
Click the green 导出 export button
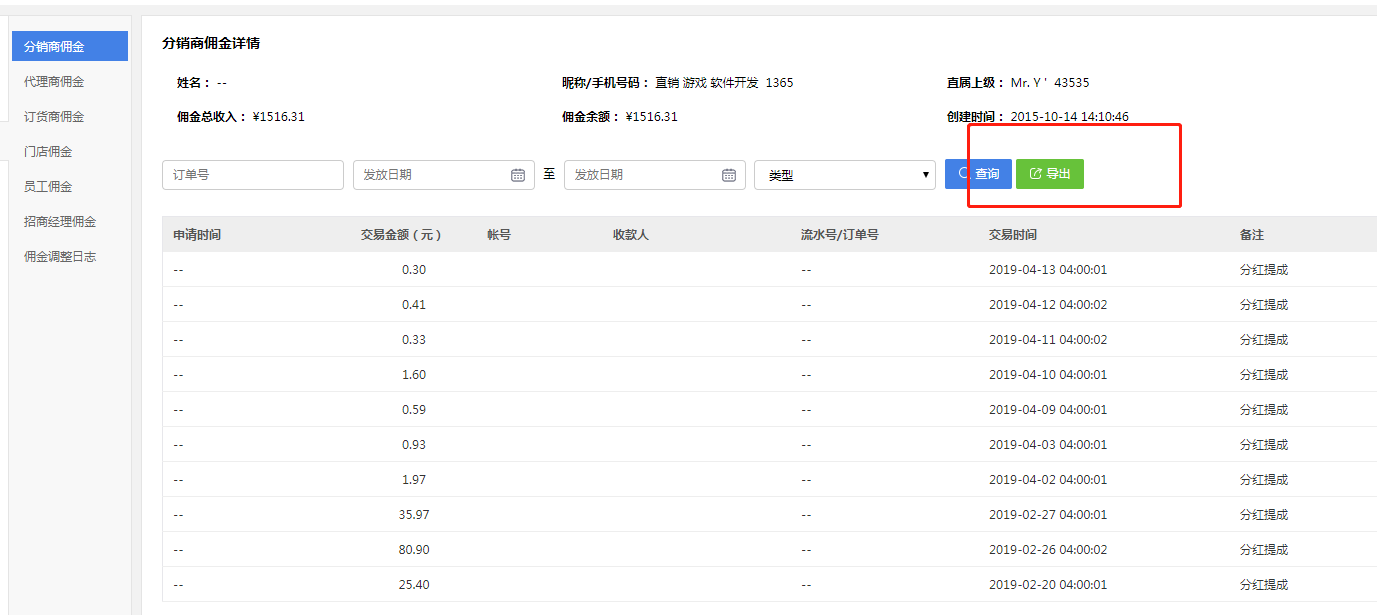pos(1049,174)
